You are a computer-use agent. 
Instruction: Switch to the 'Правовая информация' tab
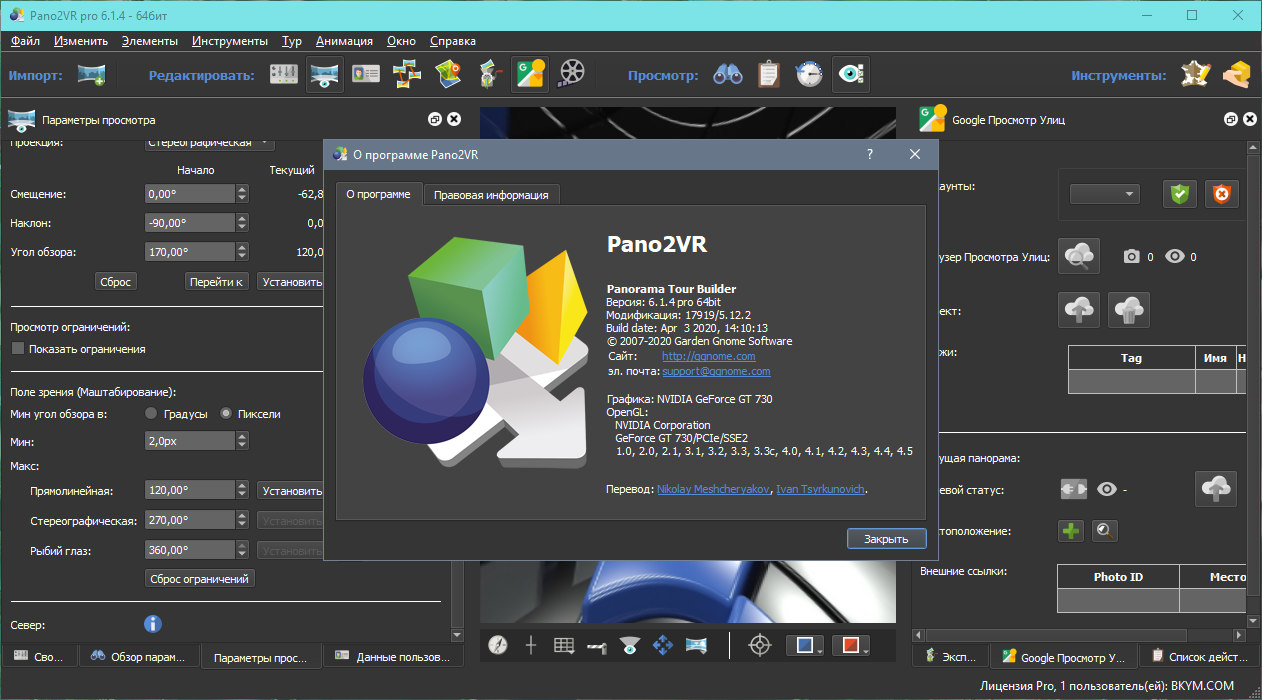click(491, 195)
